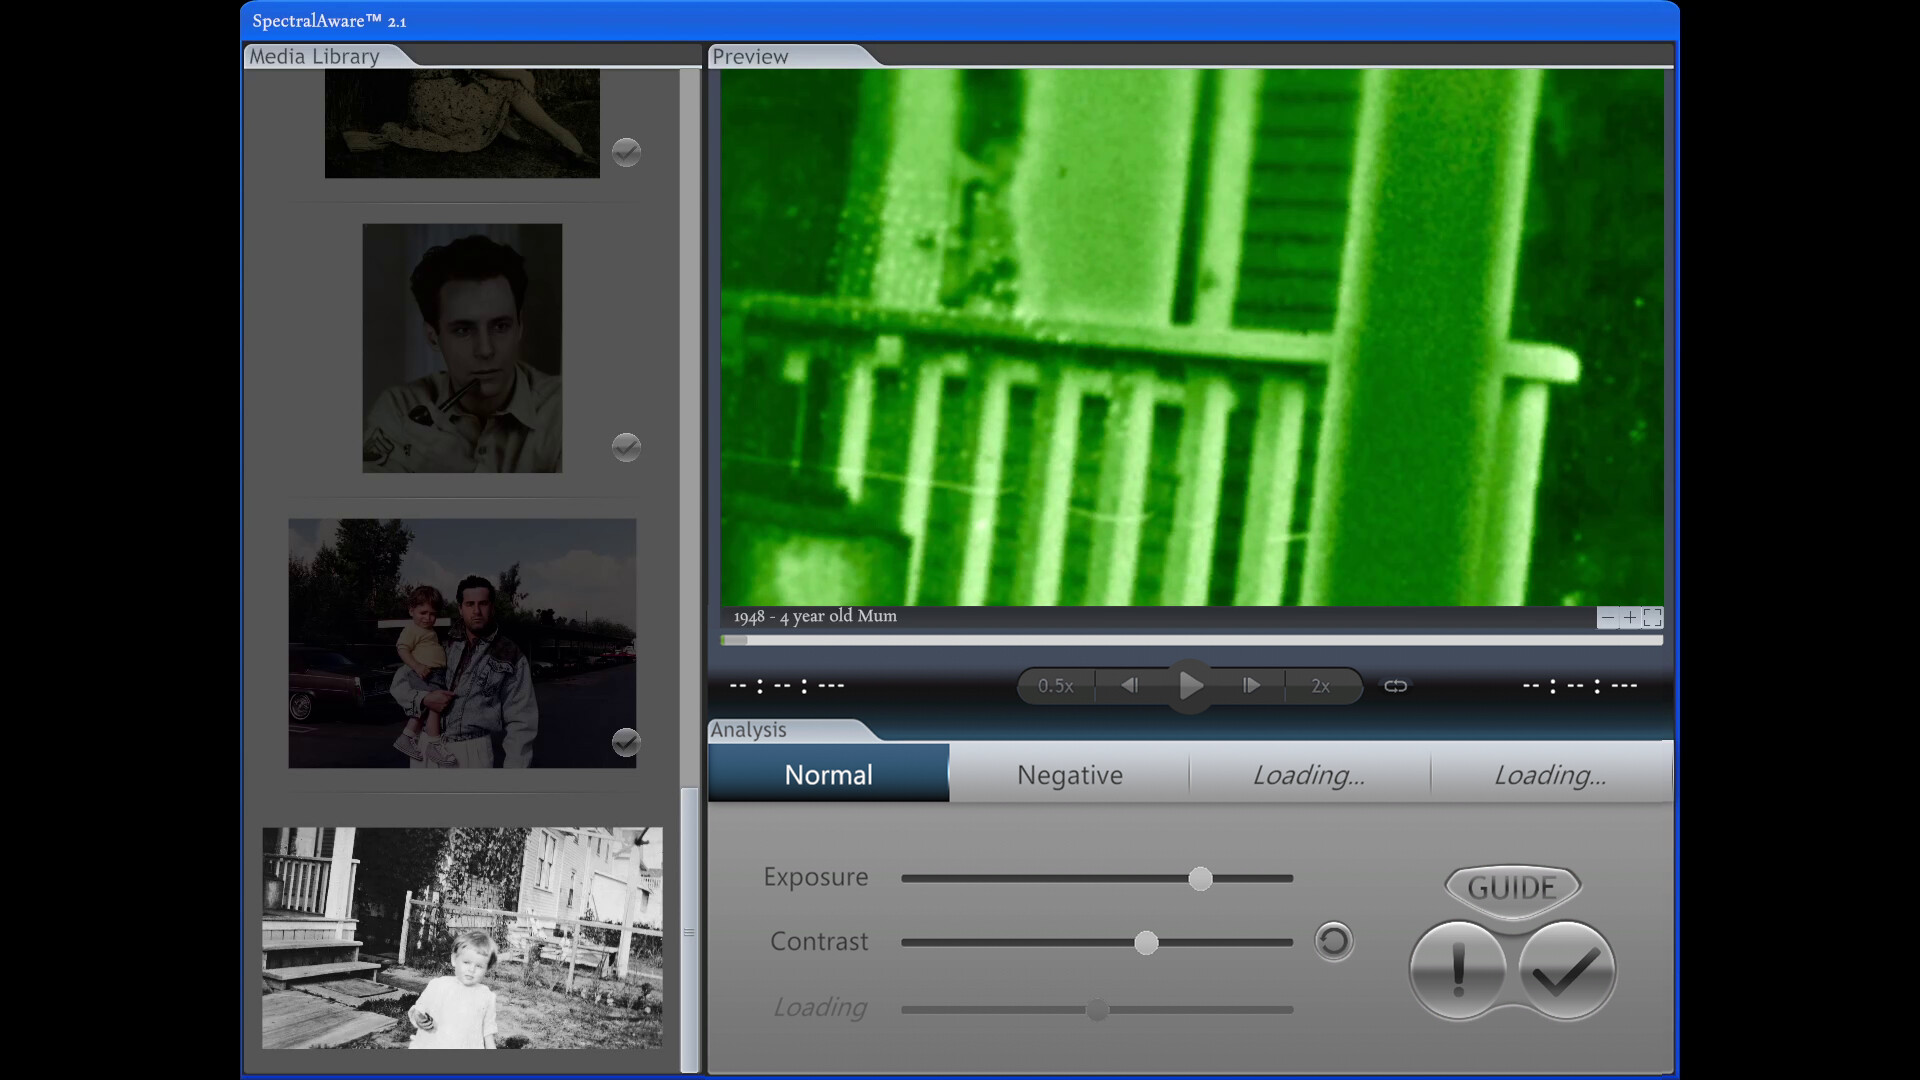Toggle the checkmark on the portrait photo thumbnail
This screenshot has height=1080, width=1920.
[x=626, y=448]
